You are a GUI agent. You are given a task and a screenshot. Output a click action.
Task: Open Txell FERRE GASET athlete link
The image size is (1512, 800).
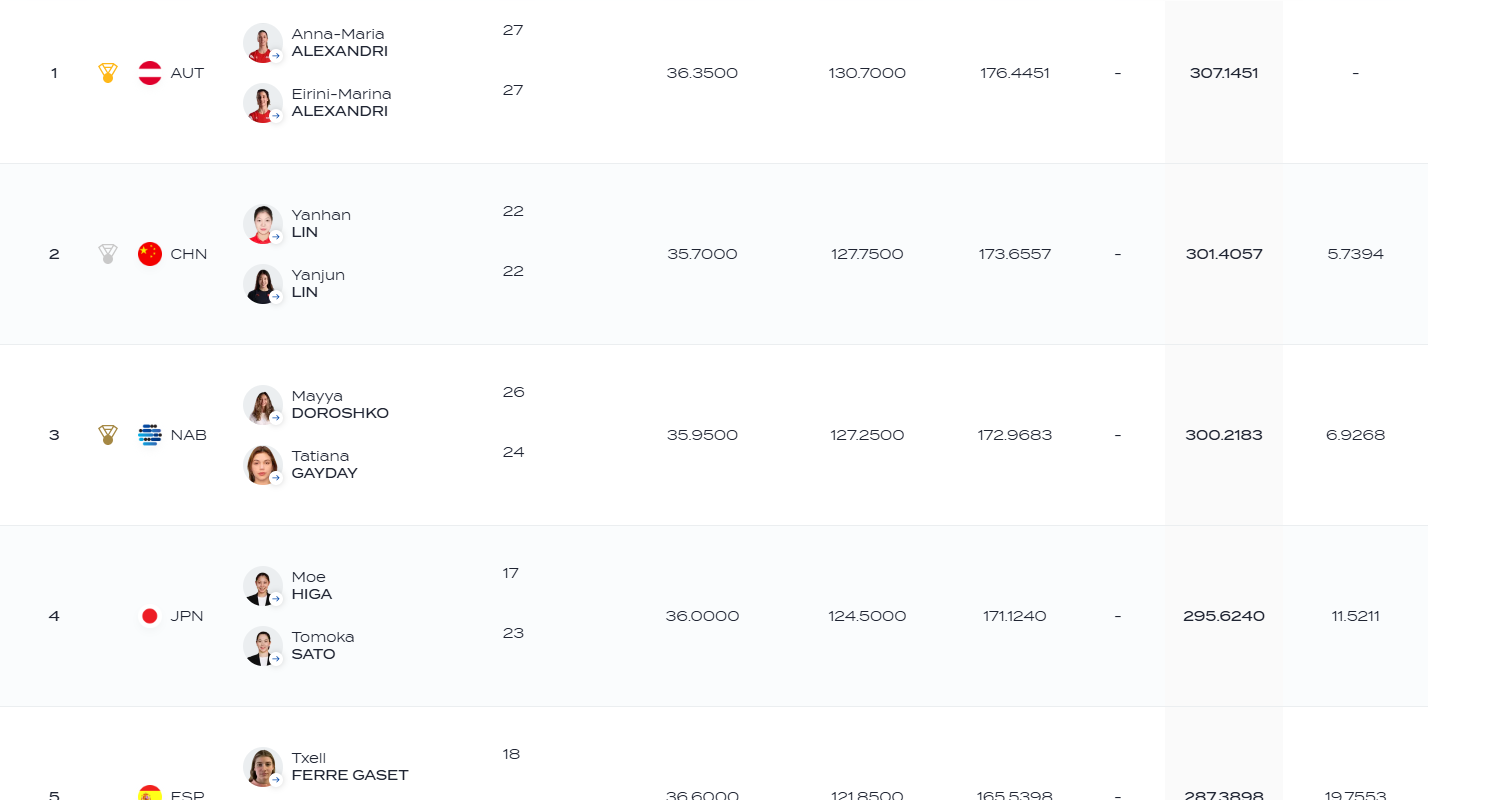350,767
